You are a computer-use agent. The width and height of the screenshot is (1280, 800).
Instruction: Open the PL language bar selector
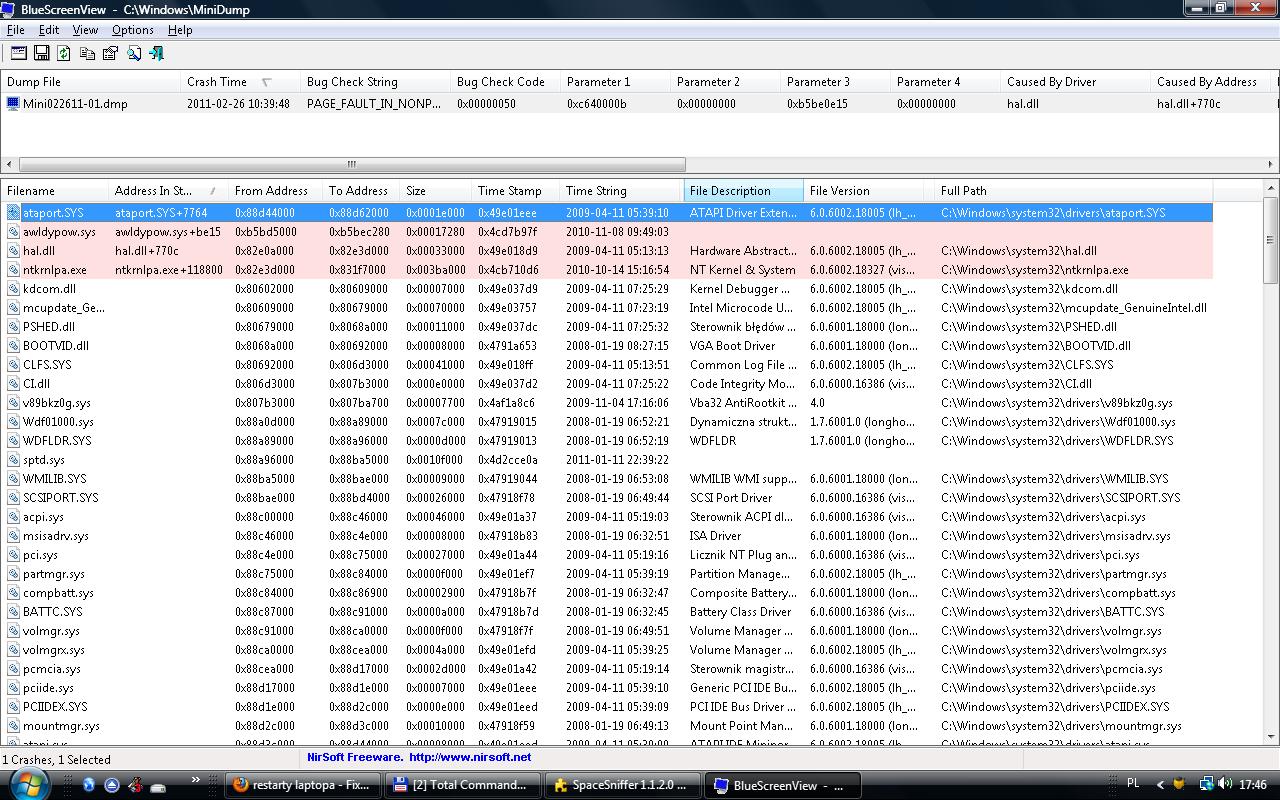[1134, 785]
